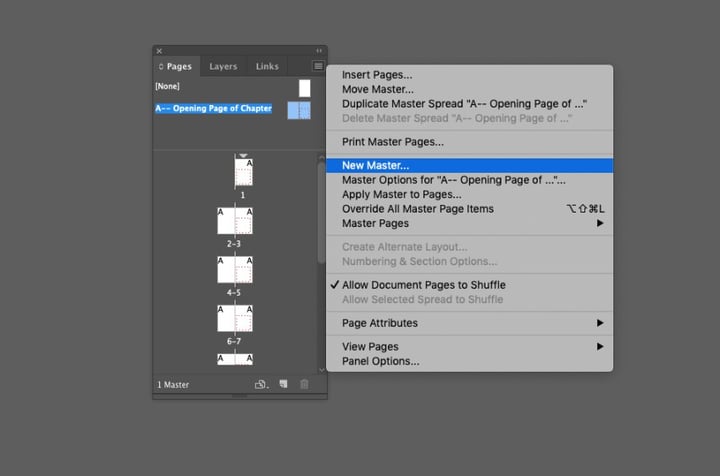The width and height of the screenshot is (720, 476).
Task: Choose New Master... from the menu
Action: tap(469, 166)
